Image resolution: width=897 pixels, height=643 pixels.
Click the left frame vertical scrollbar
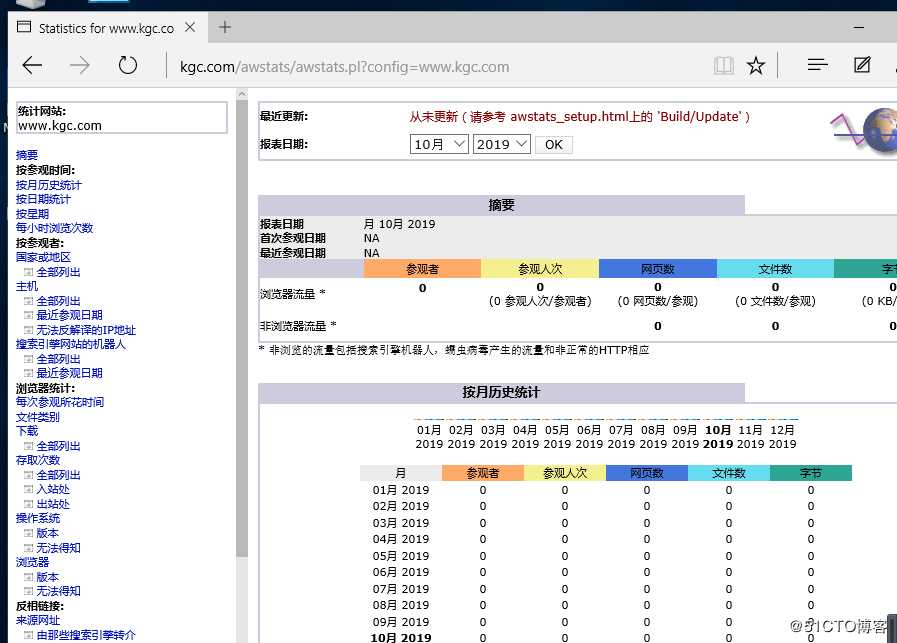coord(242,326)
